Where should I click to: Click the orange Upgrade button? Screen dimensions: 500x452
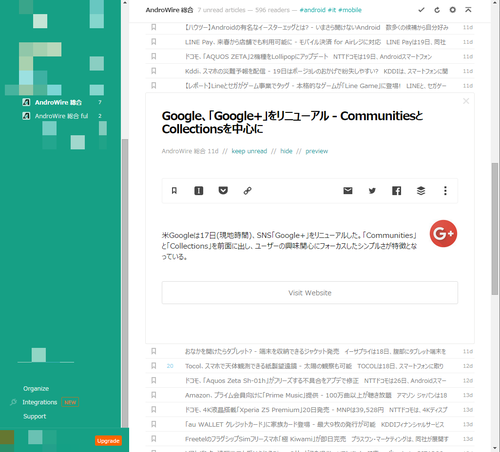click(x=108, y=441)
